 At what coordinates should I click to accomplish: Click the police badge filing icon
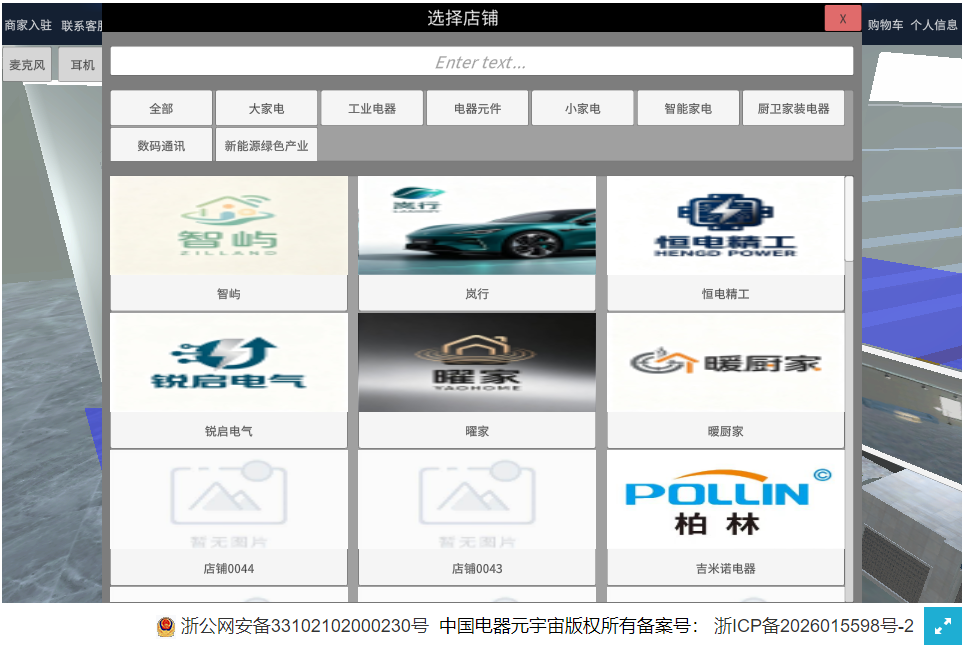(166, 626)
